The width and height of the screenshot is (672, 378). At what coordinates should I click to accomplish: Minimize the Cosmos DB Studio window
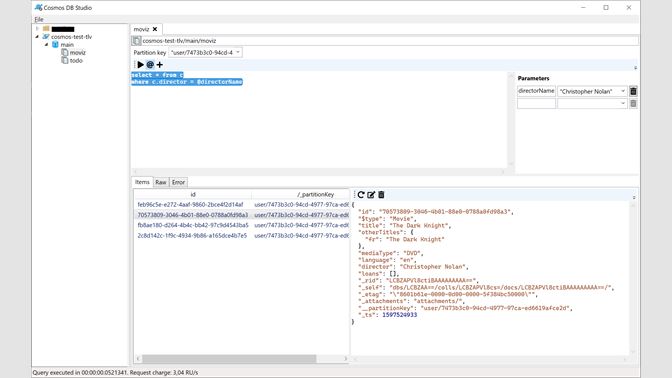(583, 7)
